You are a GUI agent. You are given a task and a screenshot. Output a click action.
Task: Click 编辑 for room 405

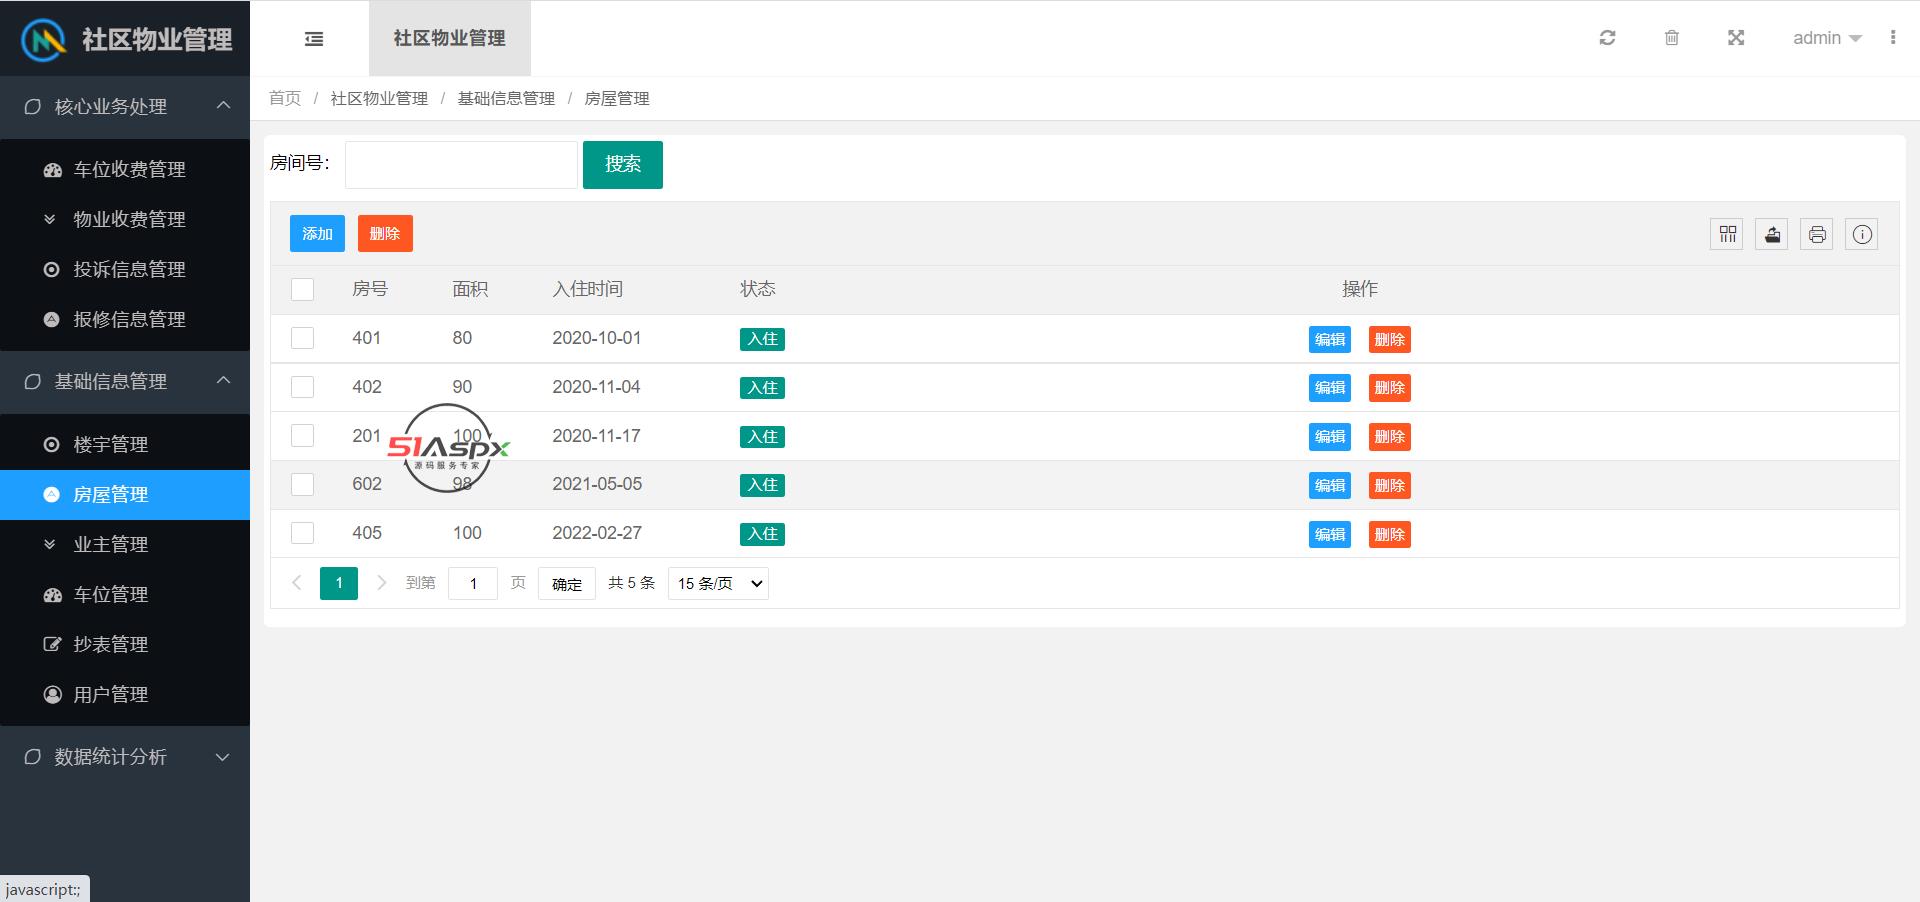(x=1329, y=534)
